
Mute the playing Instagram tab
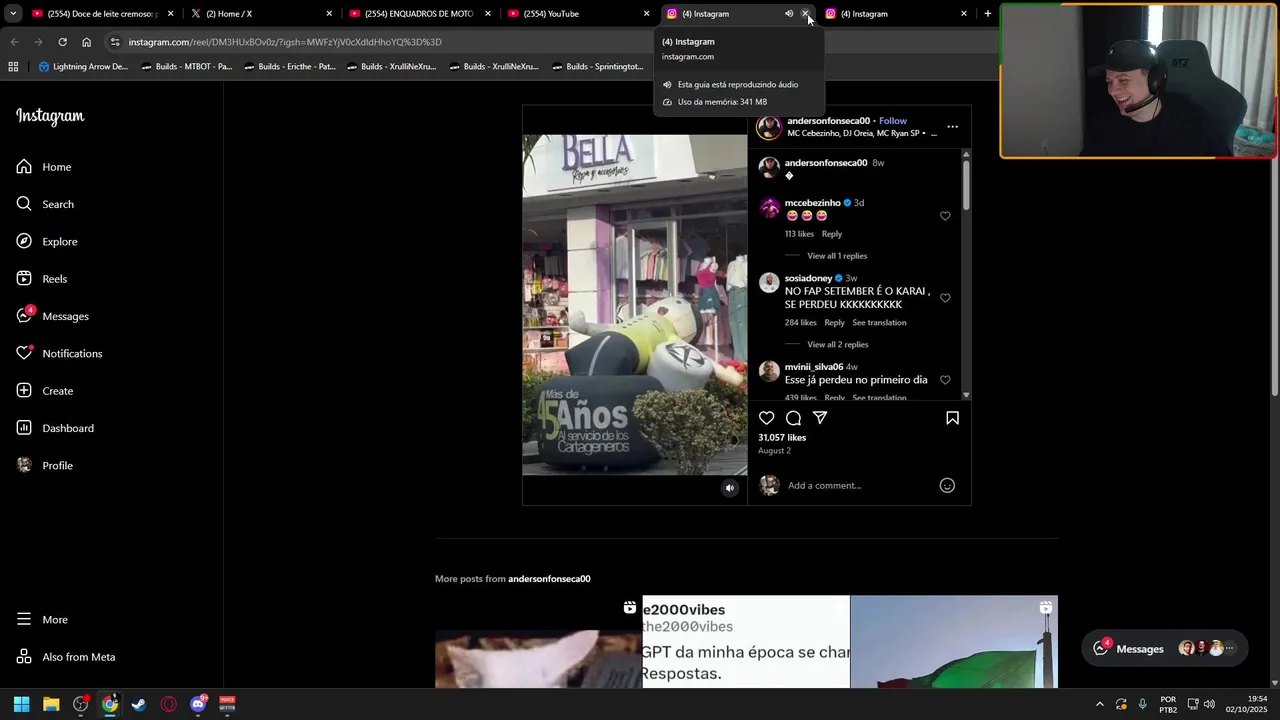tap(789, 14)
